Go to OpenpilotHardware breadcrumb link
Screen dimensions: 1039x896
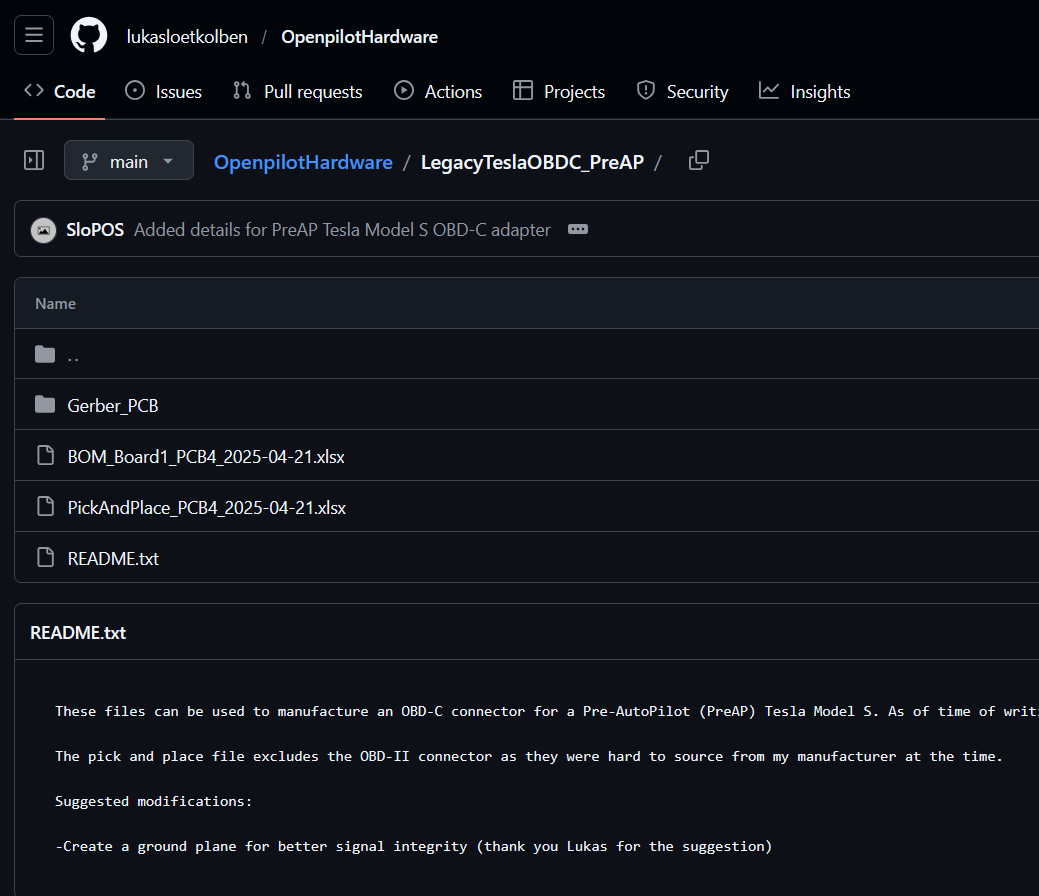[x=303, y=162]
